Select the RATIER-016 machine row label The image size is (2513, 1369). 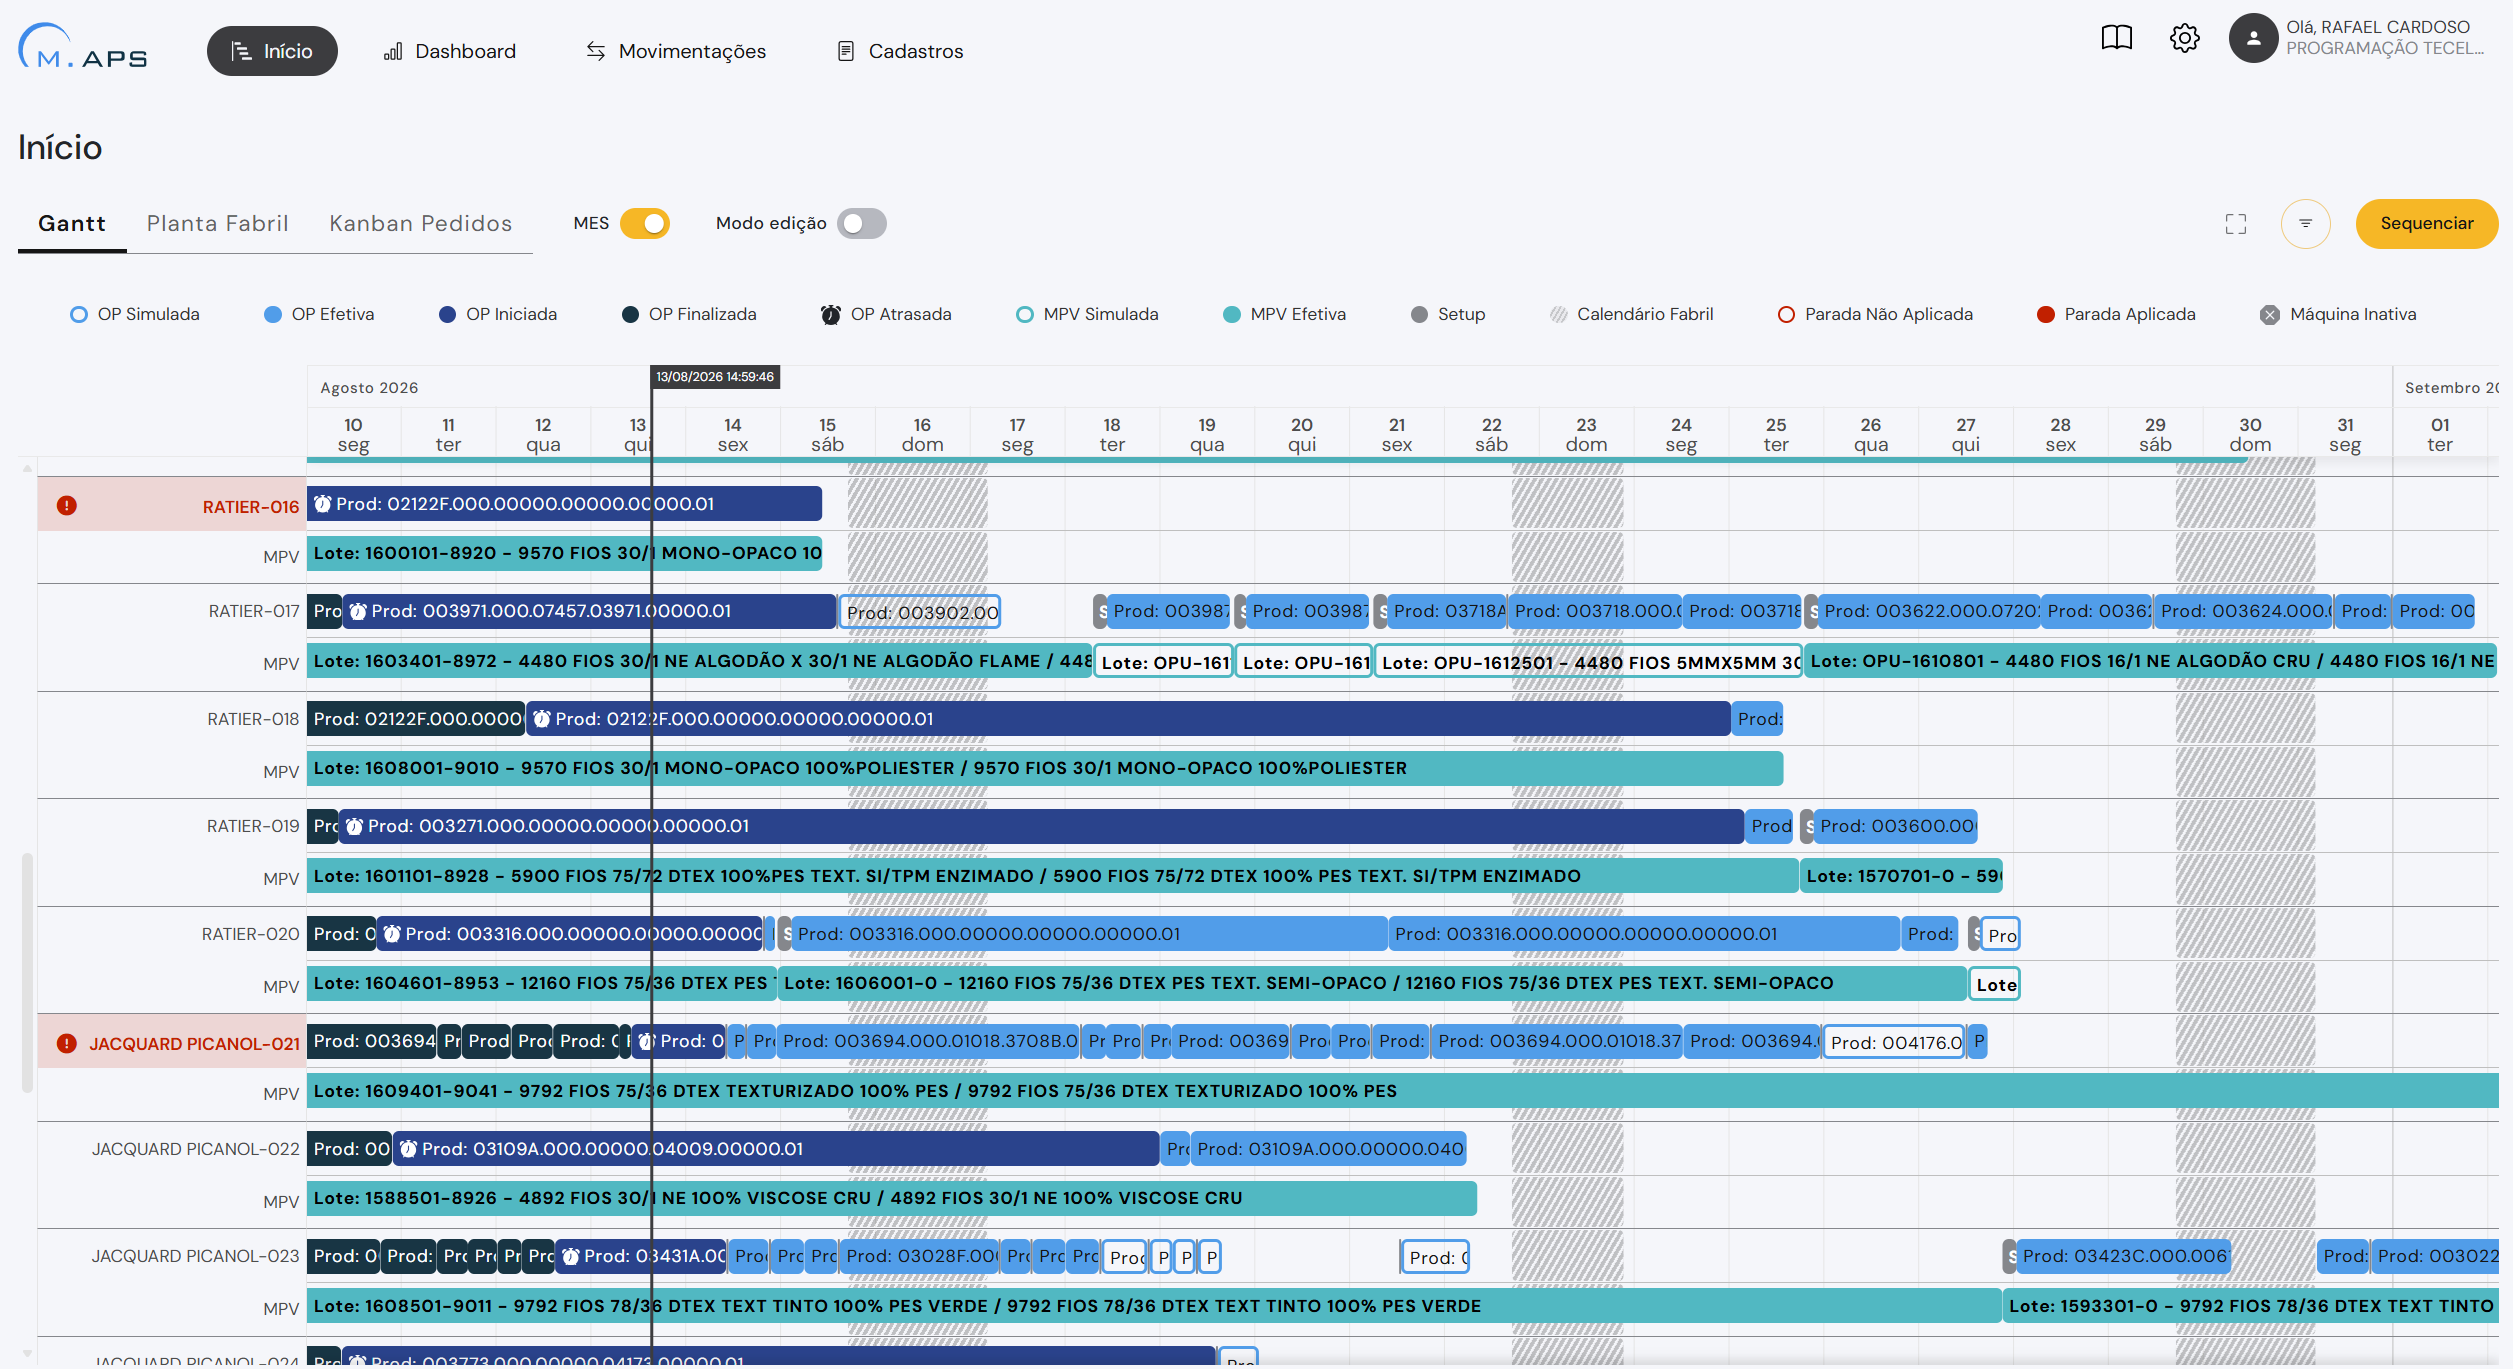(250, 507)
